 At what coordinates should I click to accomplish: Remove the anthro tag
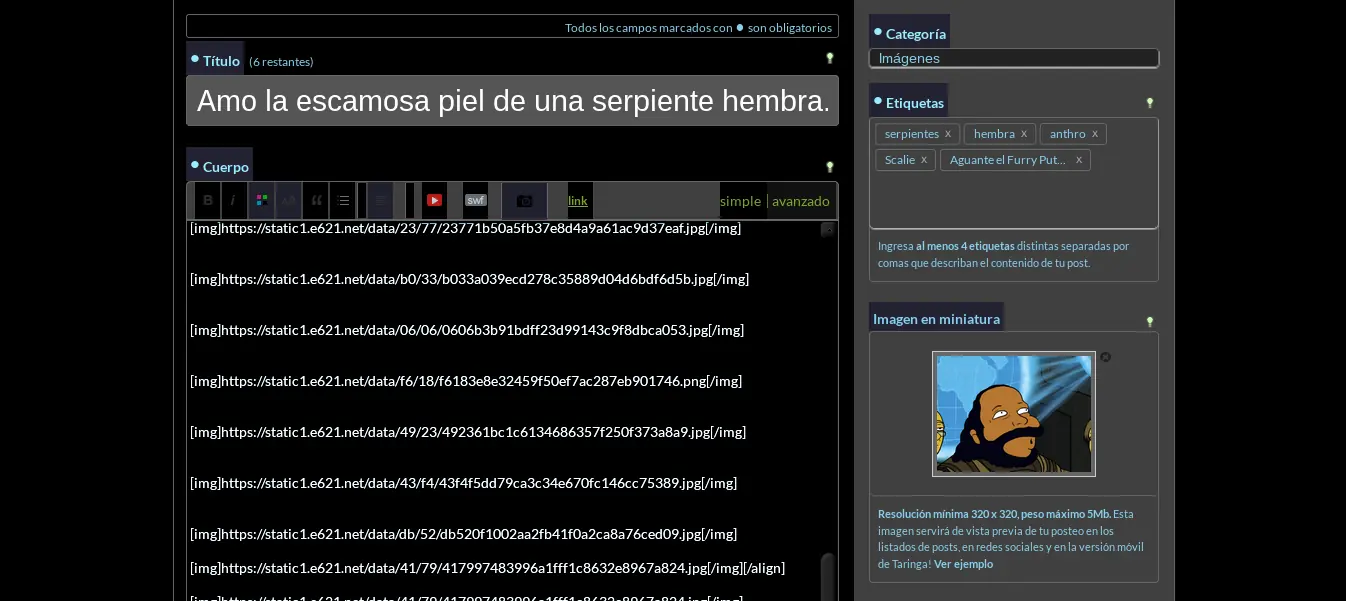pos(1095,134)
